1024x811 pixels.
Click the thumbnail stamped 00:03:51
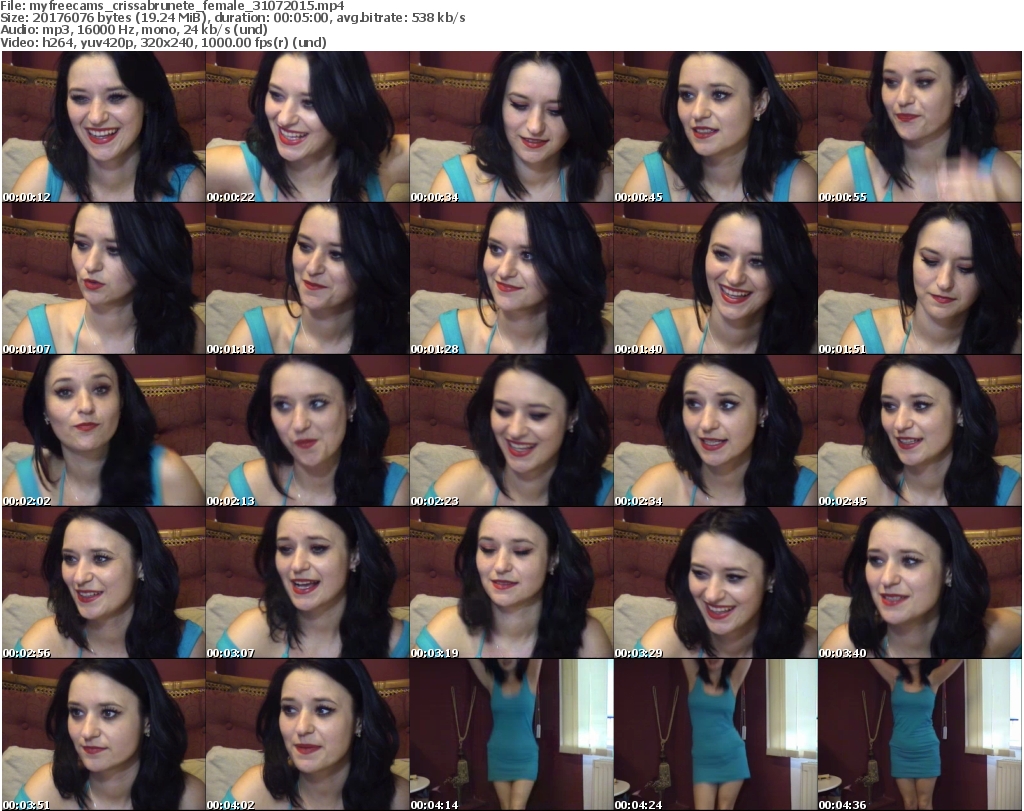pyautogui.click(x=104, y=735)
